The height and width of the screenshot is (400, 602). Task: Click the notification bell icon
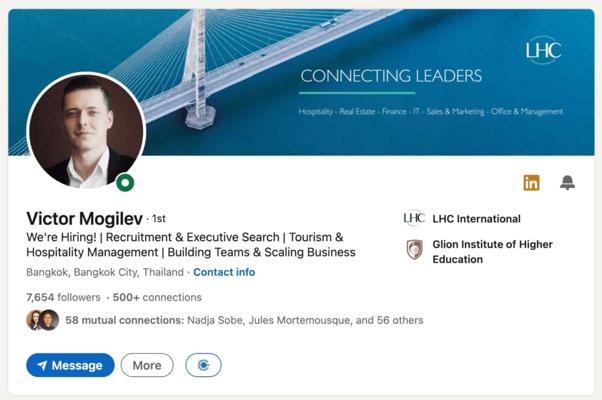click(x=567, y=182)
